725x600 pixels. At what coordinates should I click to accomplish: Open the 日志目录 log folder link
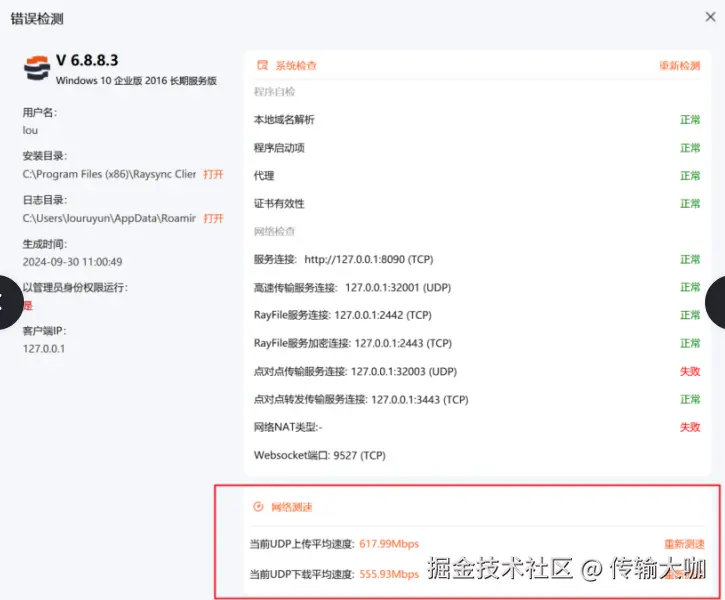click(213, 218)
